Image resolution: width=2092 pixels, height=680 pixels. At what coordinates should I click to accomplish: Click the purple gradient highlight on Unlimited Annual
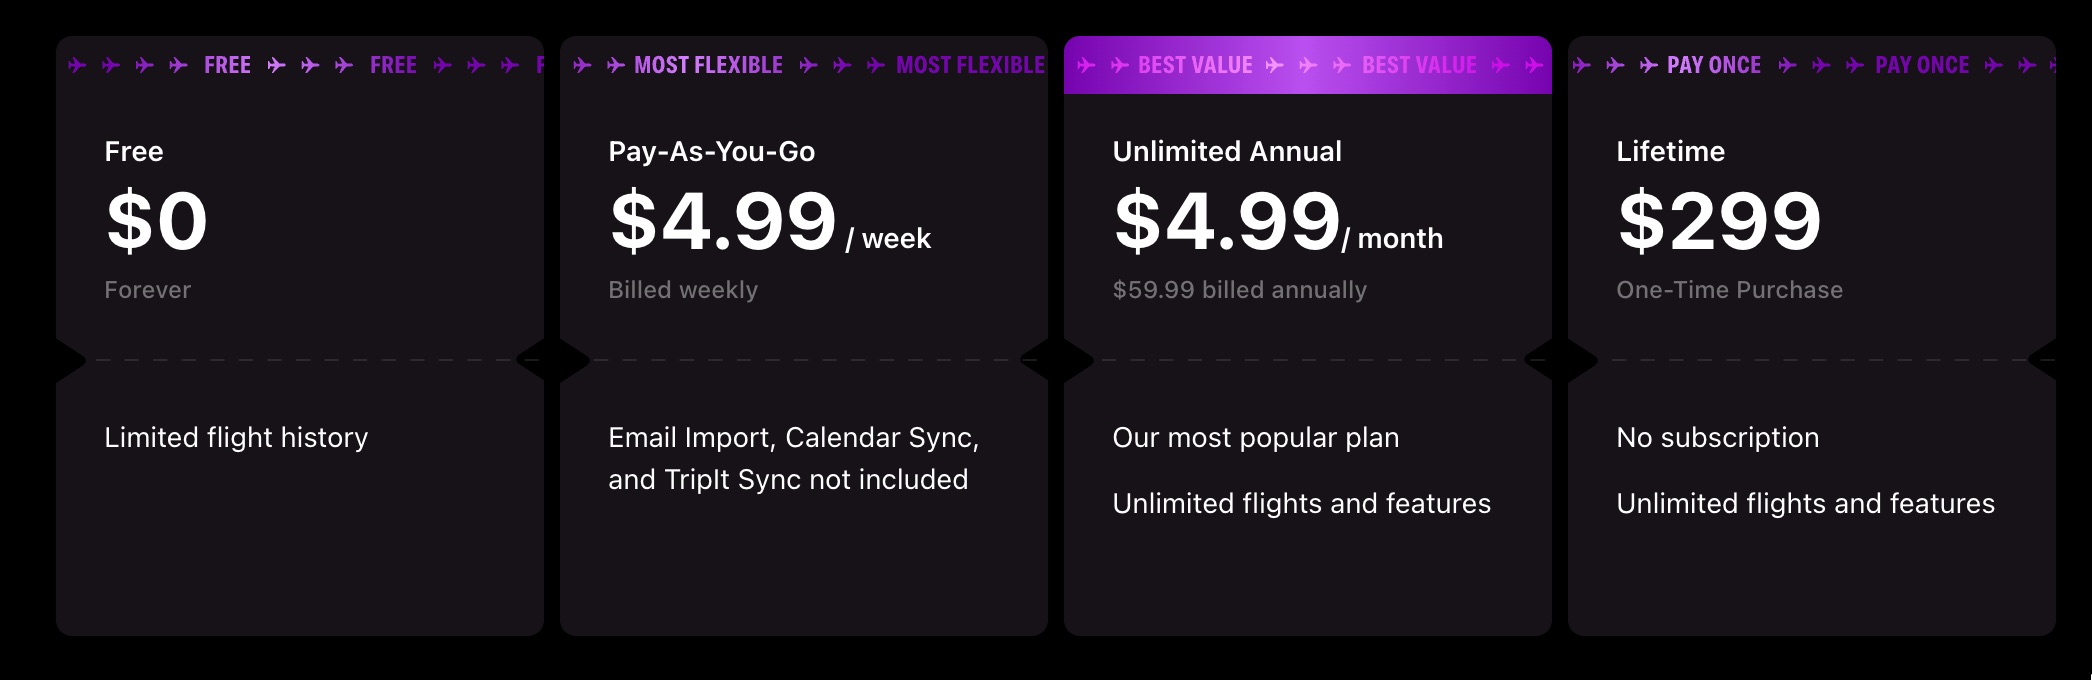click(x=1306, y=65)
